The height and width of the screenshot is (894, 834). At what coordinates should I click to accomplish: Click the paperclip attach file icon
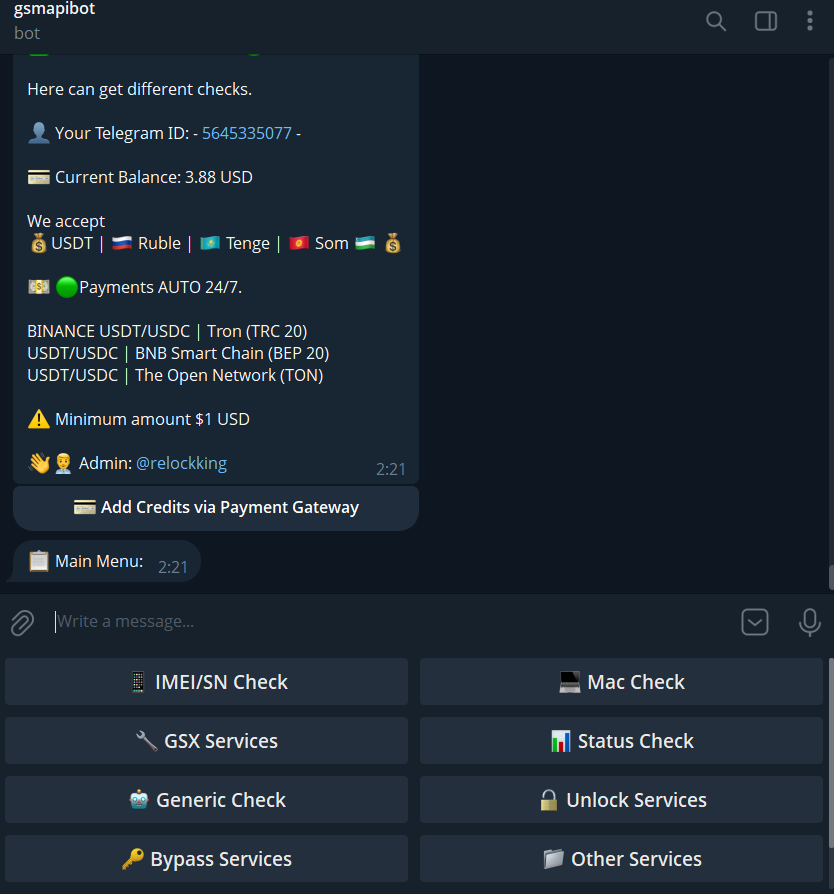pos(22,623)
